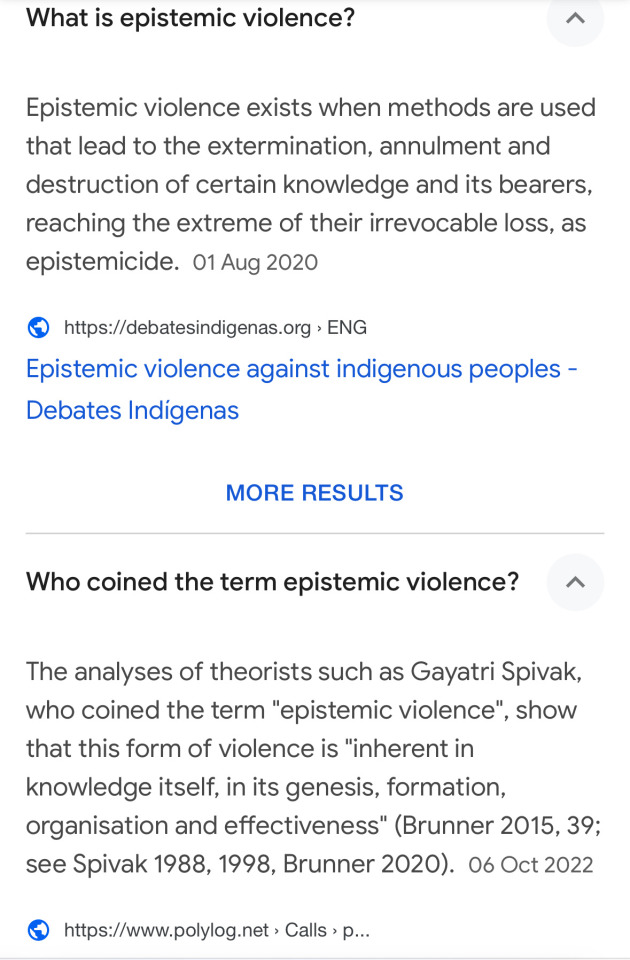Click the 01 Aug 2020 date
Viewport: 630px width, 960px height.
(x=255, y=263)
